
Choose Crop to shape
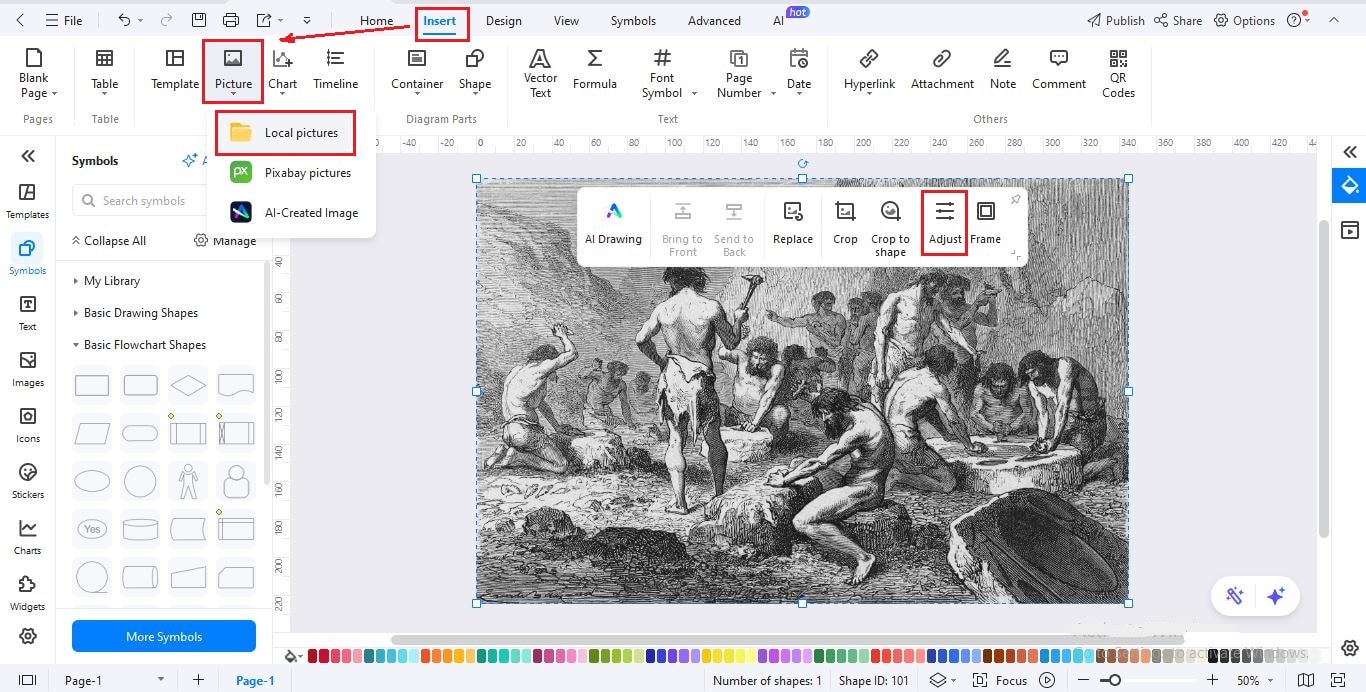coord(890,228)
